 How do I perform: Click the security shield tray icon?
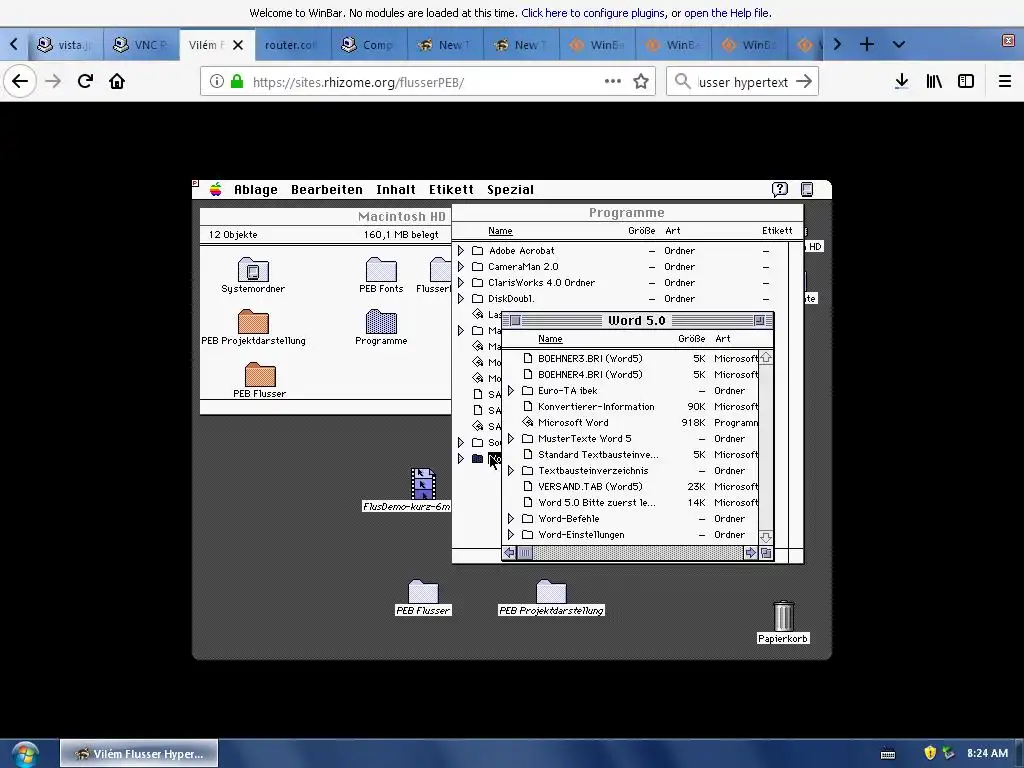point(930,753)
